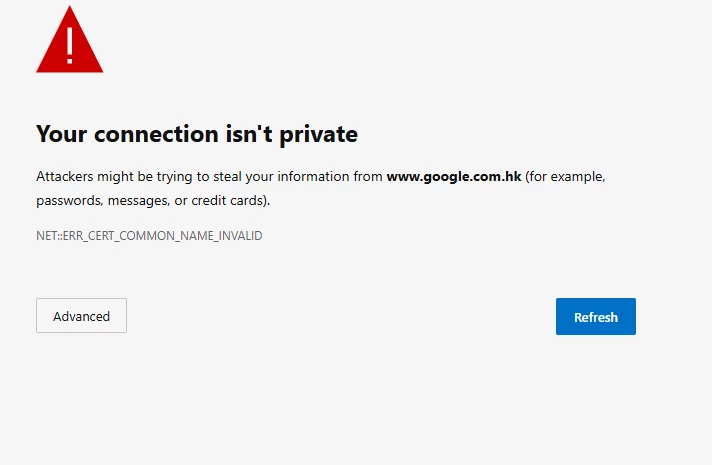Screen dimensions: 712x465
Task: Click the "NET::" prefix of the error code
Action: [x=49, y=236]
